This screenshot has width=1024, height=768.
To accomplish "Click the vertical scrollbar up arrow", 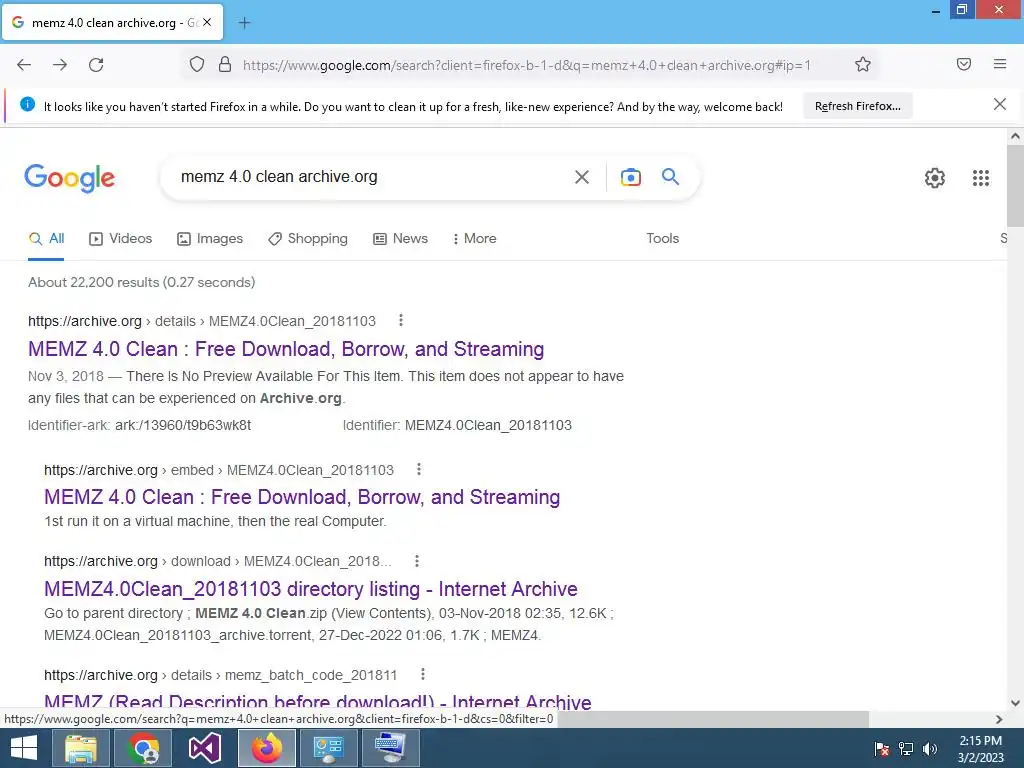I will tap(1015, 136).
